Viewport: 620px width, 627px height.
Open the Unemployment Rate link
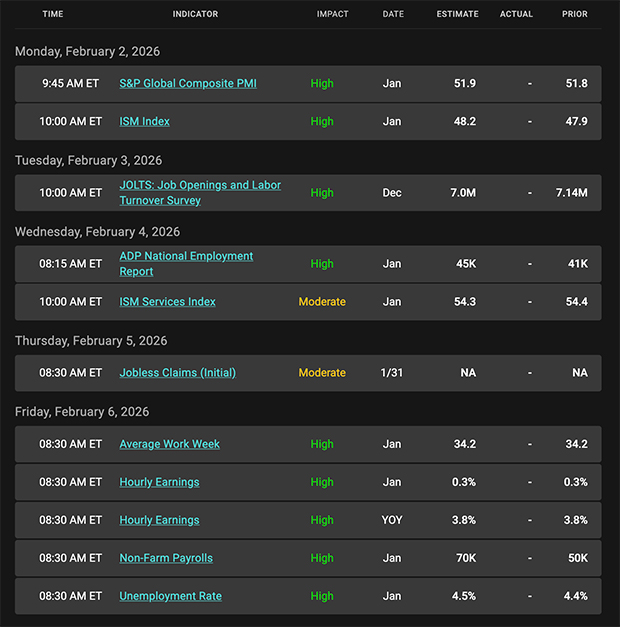click(170, 596)
